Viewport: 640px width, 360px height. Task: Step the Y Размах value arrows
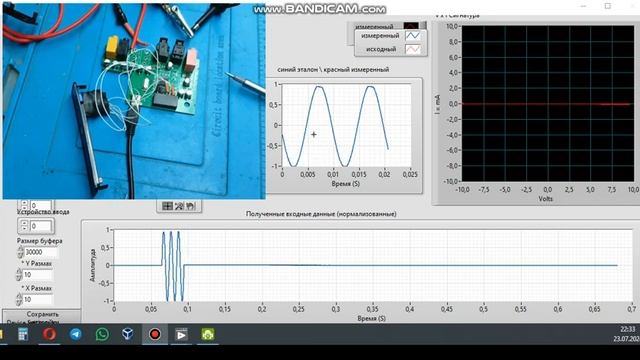click(19, 275)
